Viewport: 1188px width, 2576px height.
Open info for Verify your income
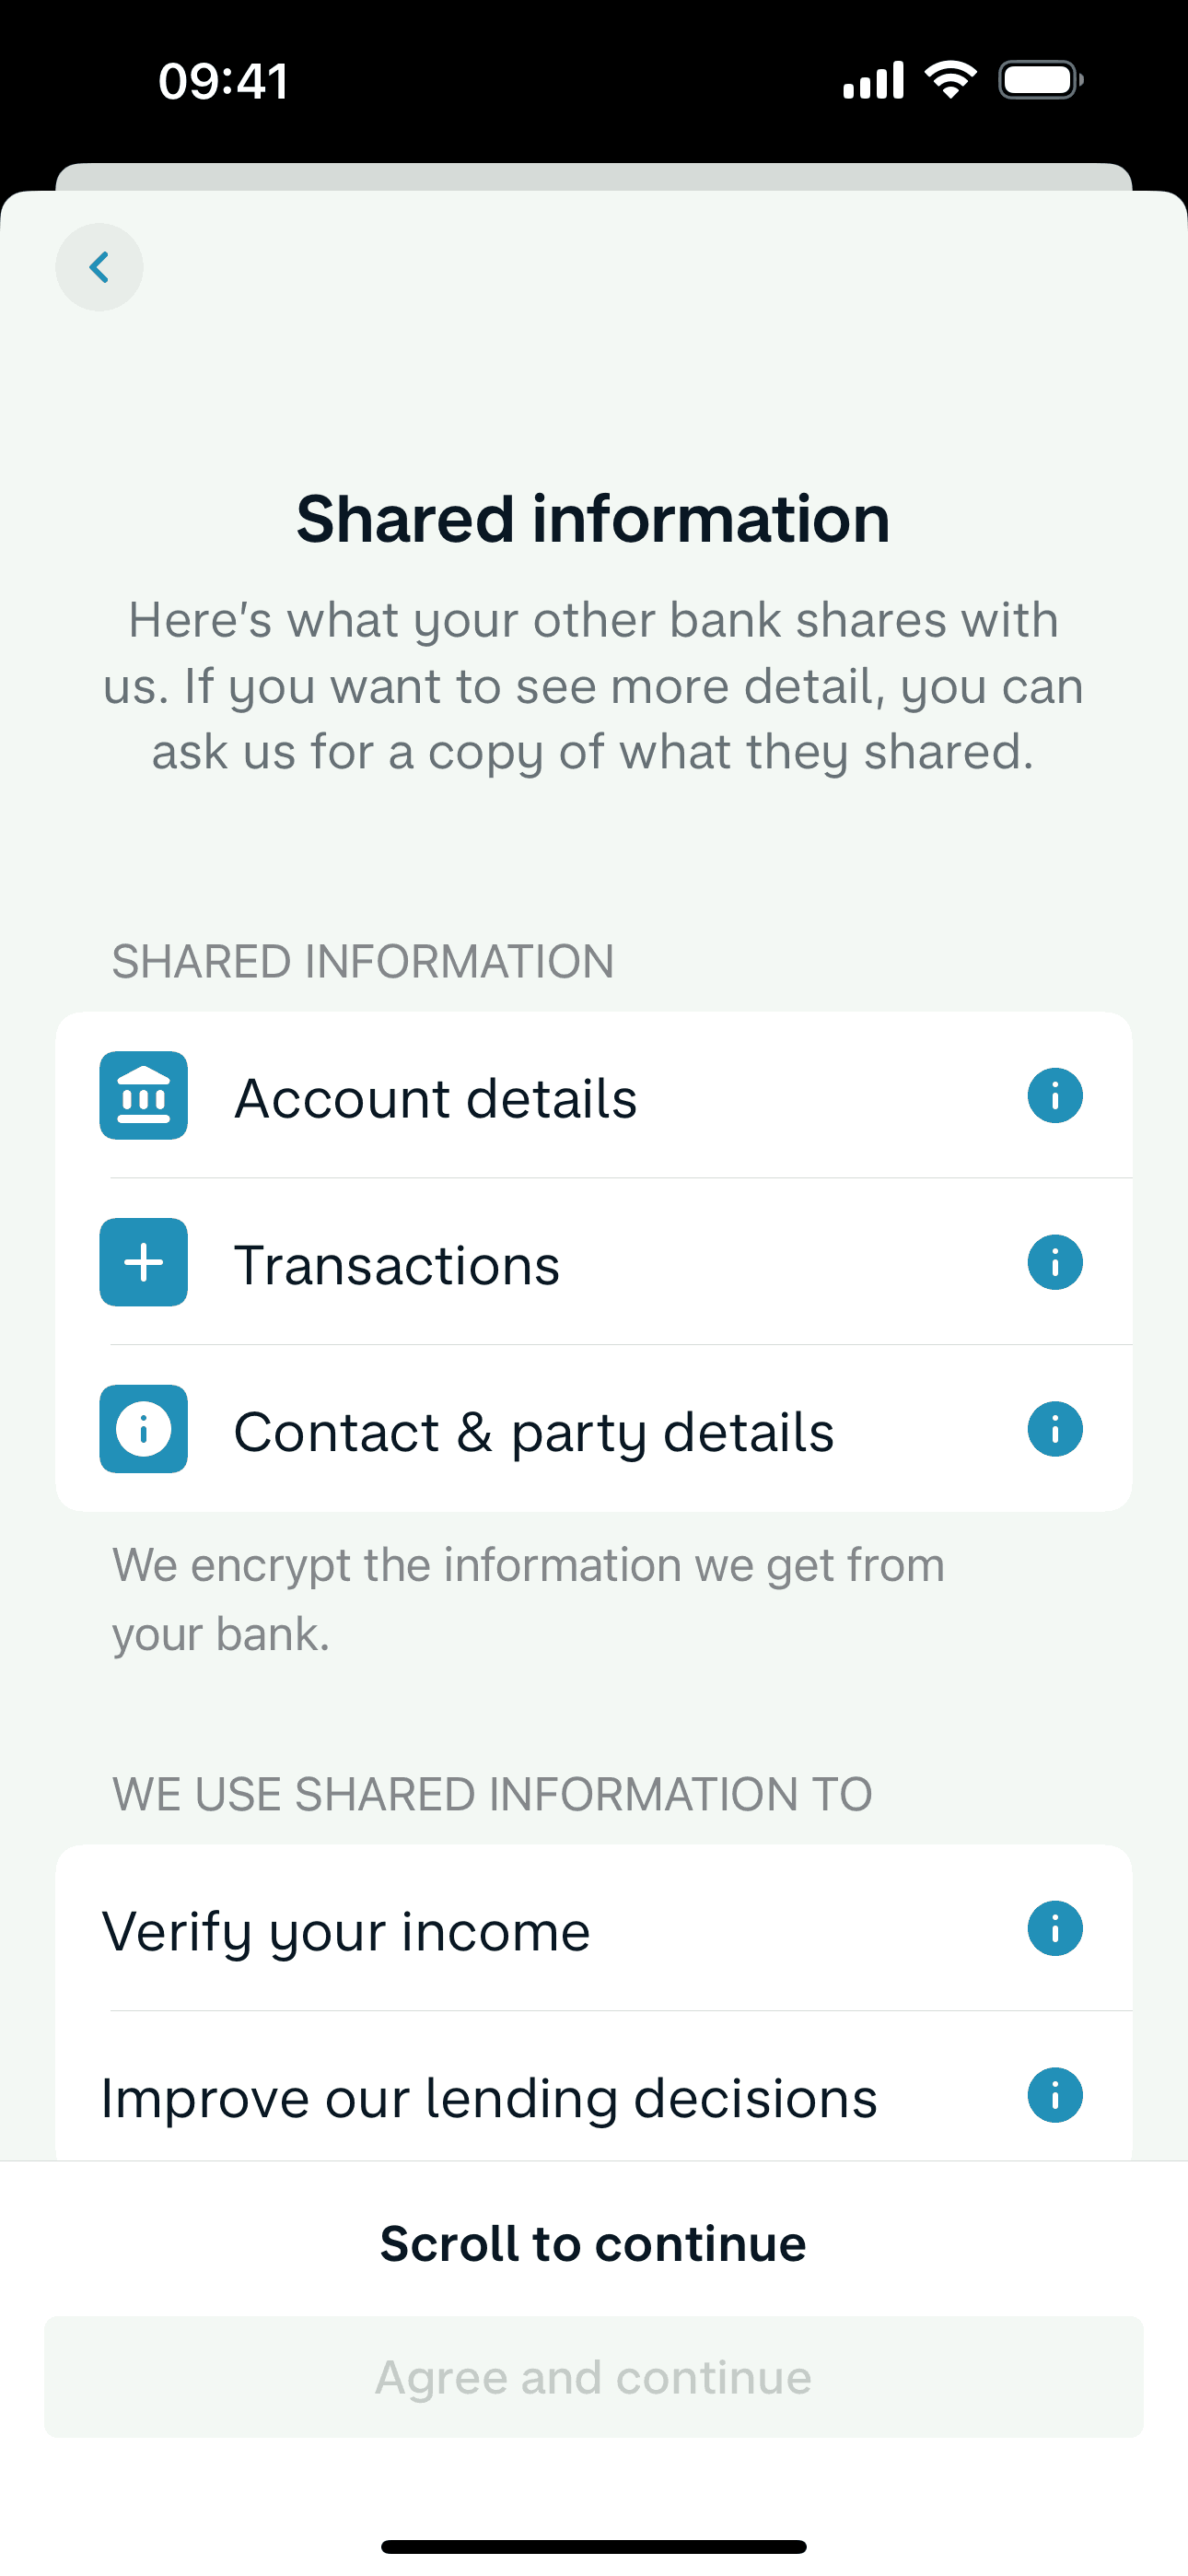pos(1054,1928)
